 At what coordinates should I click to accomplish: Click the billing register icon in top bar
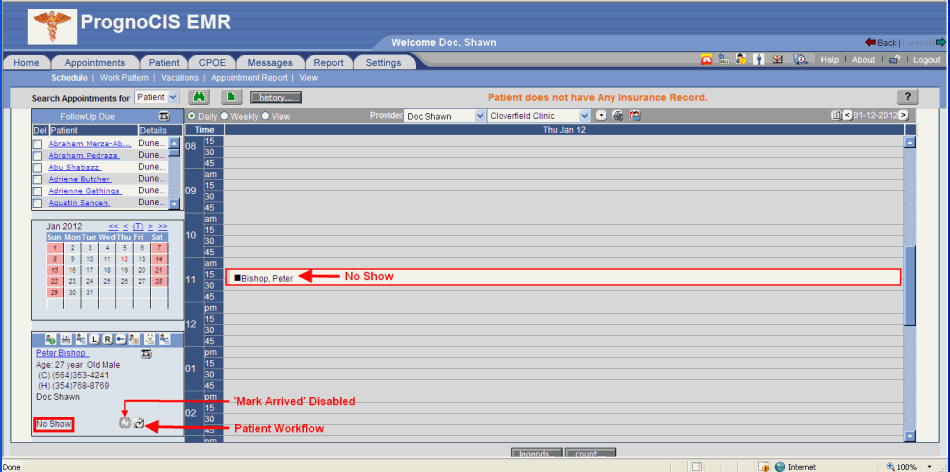(723, 59)
